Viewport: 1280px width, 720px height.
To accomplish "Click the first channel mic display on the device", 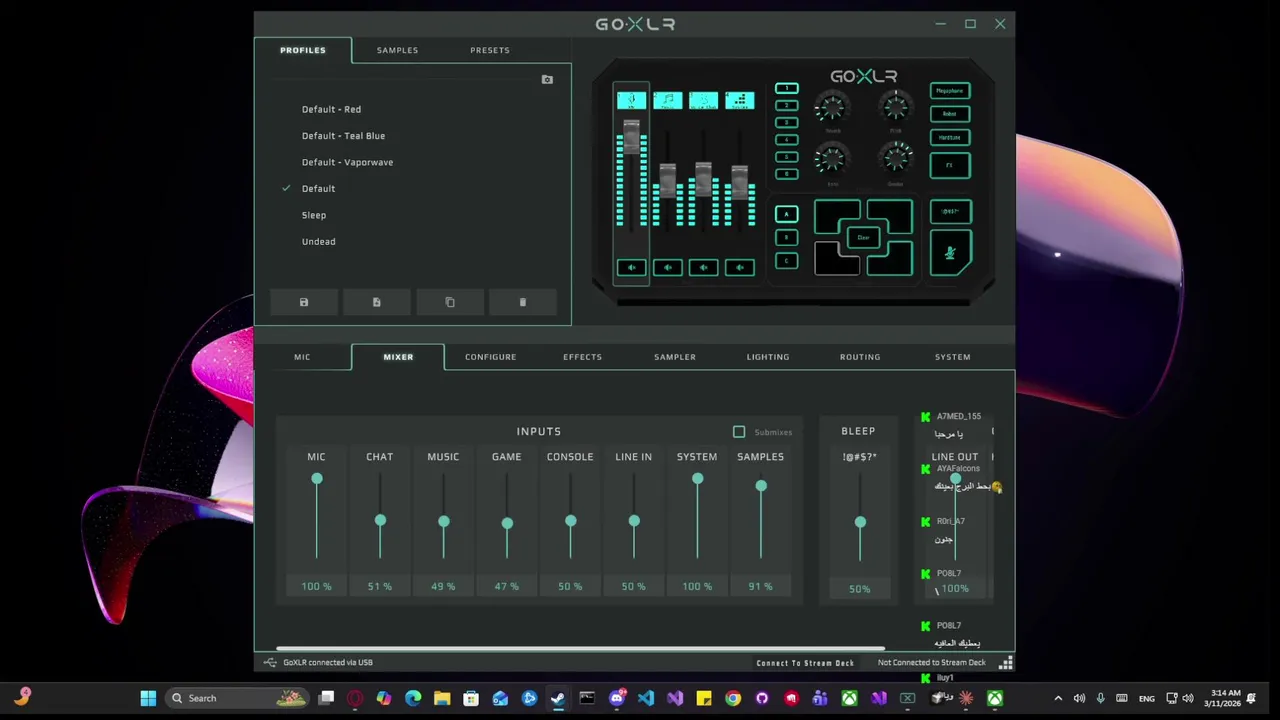I will pos(631,100).
